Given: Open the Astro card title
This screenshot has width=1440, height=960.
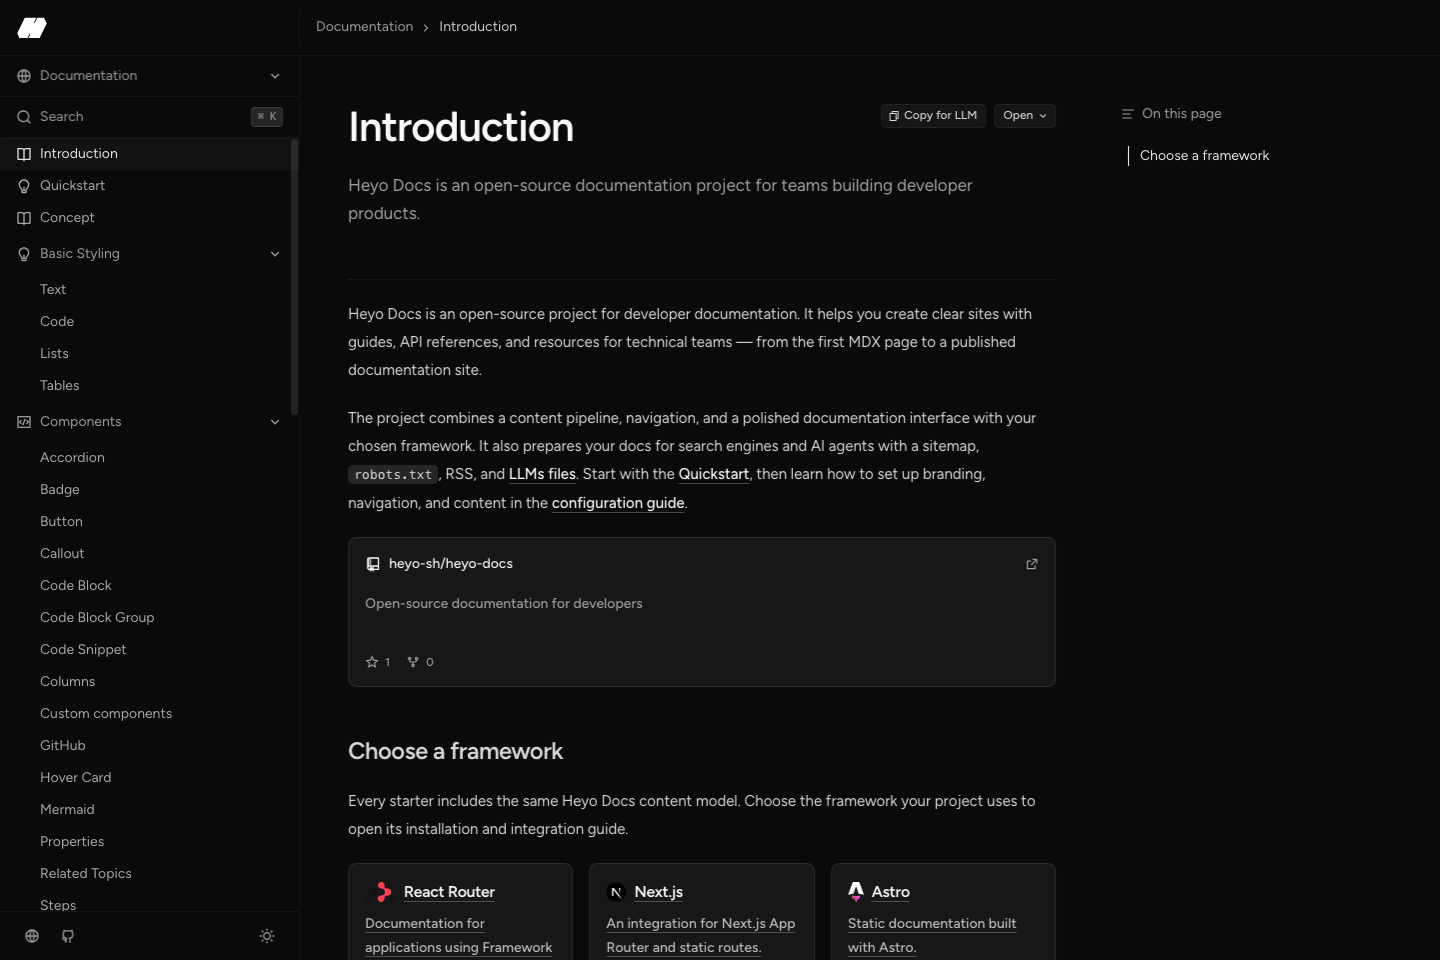Looking at the screenshot, I should pos(891,892).
